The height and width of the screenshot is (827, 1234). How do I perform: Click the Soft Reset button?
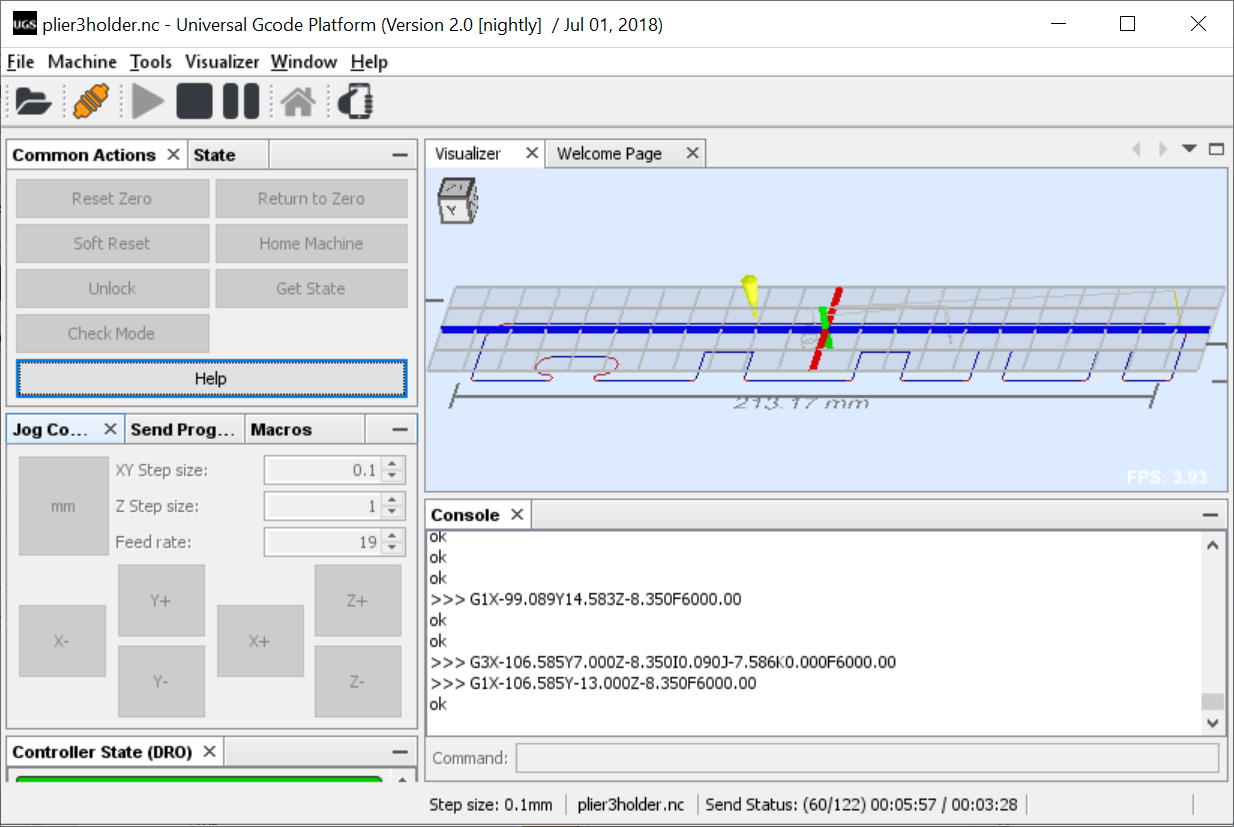[112, 244]
